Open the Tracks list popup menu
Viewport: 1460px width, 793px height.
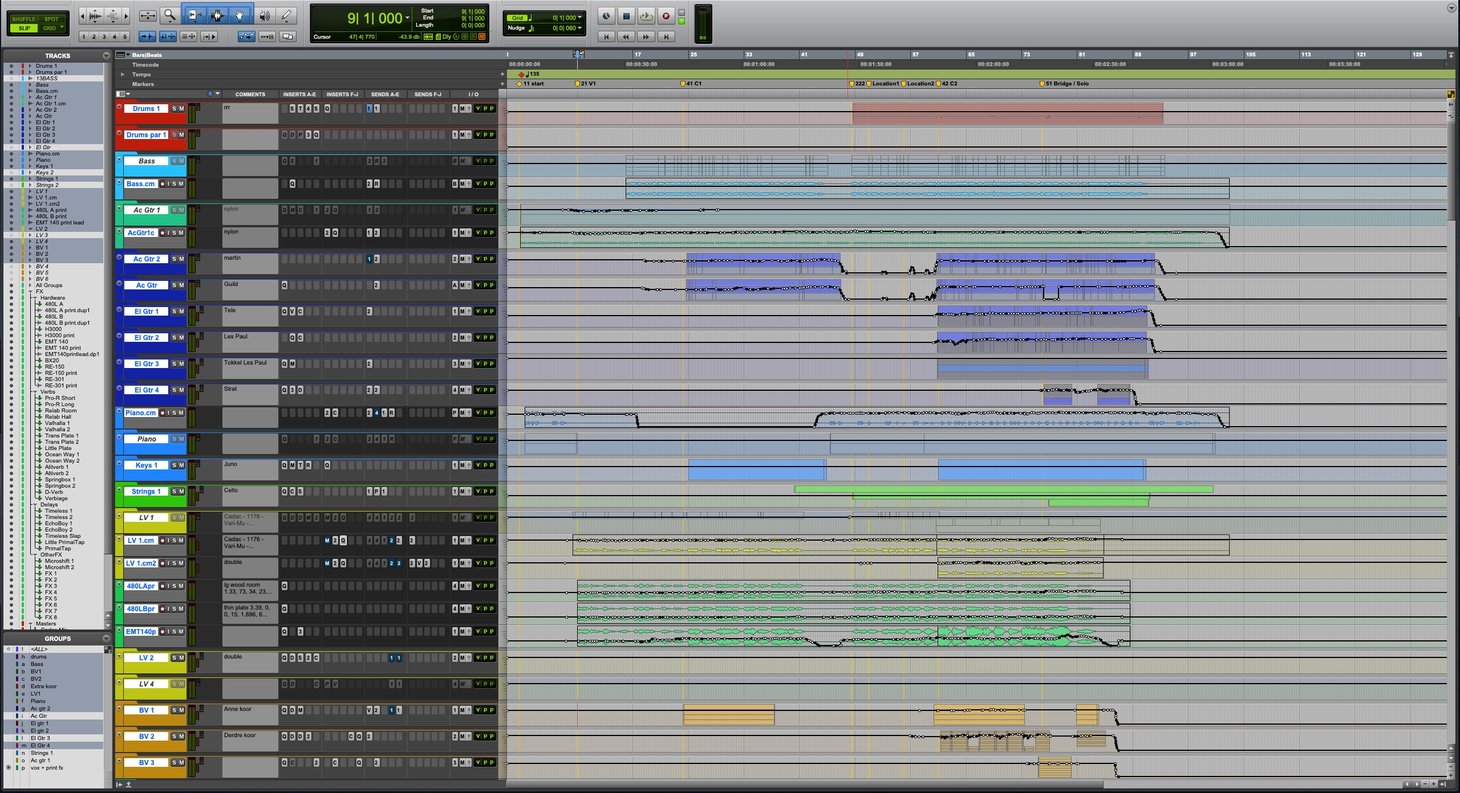(105, 56)
